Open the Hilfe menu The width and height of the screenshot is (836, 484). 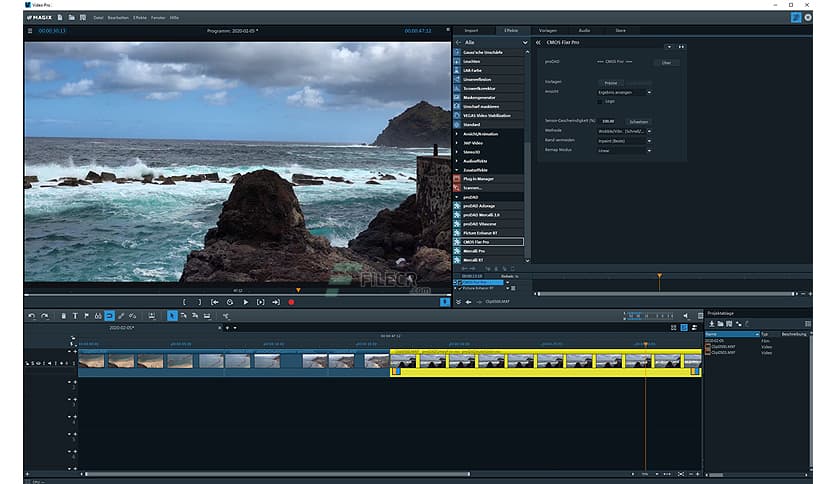(174, 18)
